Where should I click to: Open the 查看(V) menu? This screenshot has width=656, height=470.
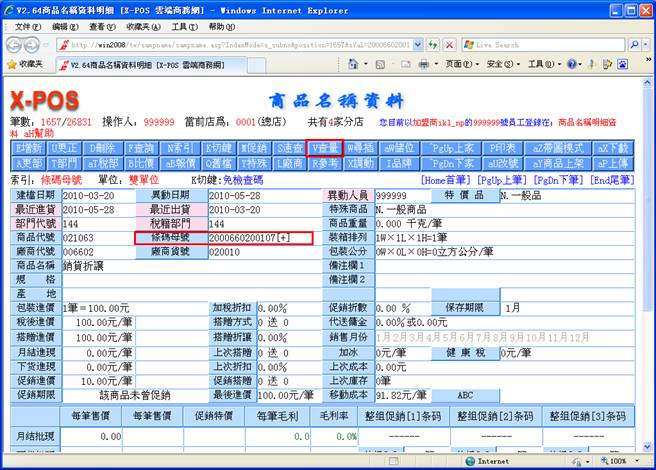click(101, 26)
